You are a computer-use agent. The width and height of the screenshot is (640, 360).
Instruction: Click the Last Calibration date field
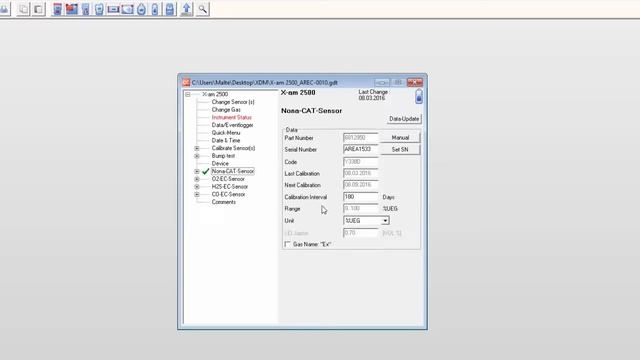click(361, 173)
